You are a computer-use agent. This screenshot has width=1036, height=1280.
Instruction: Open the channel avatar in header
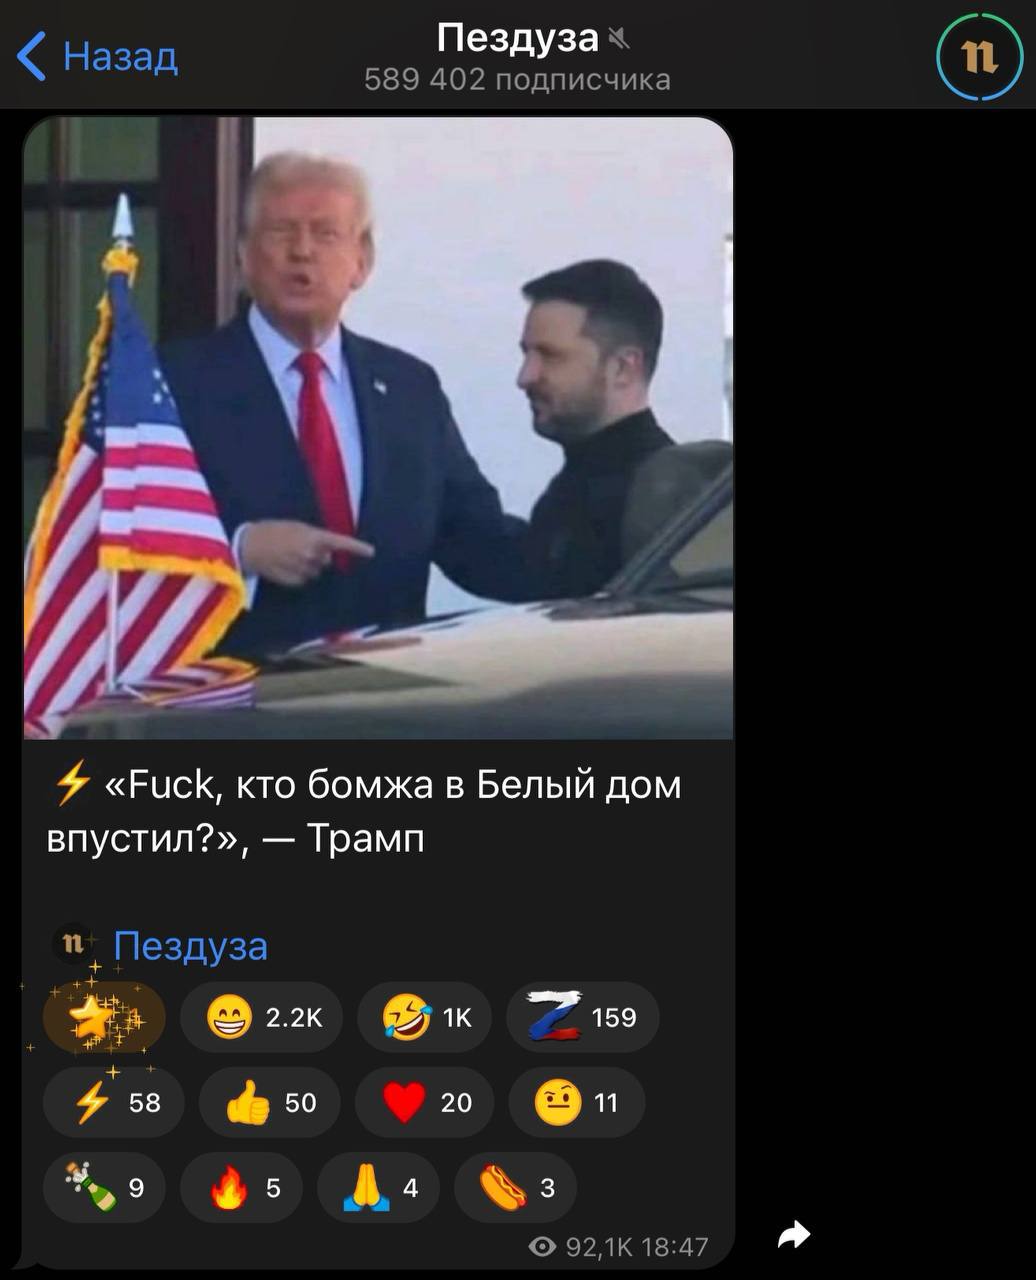(x=980, y=56)
